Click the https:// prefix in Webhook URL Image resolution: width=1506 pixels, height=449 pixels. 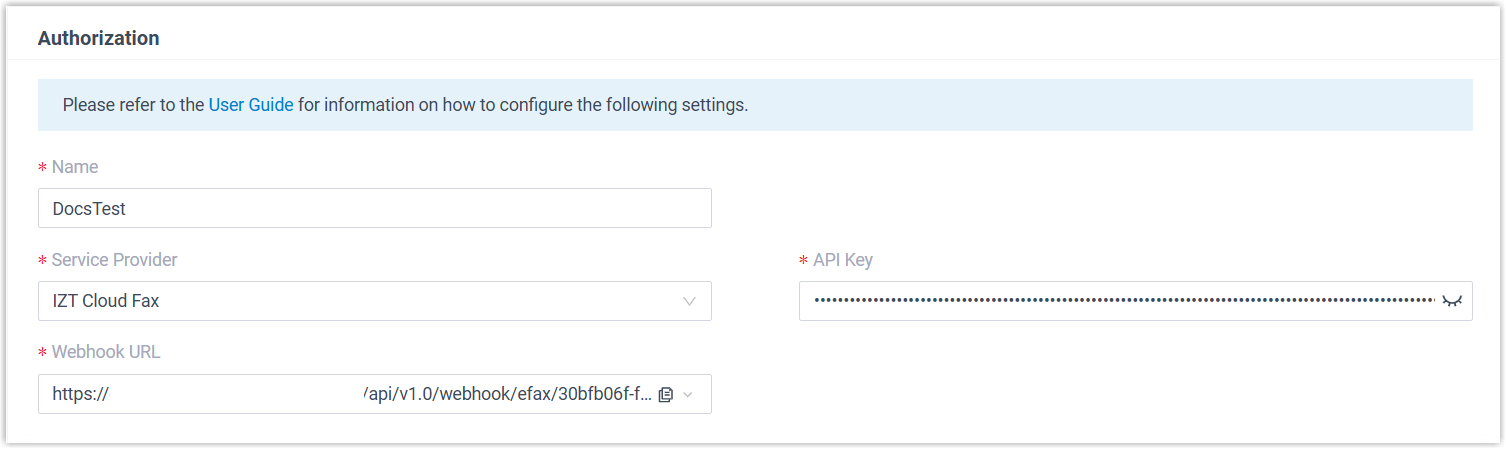[x=80, y=395]
